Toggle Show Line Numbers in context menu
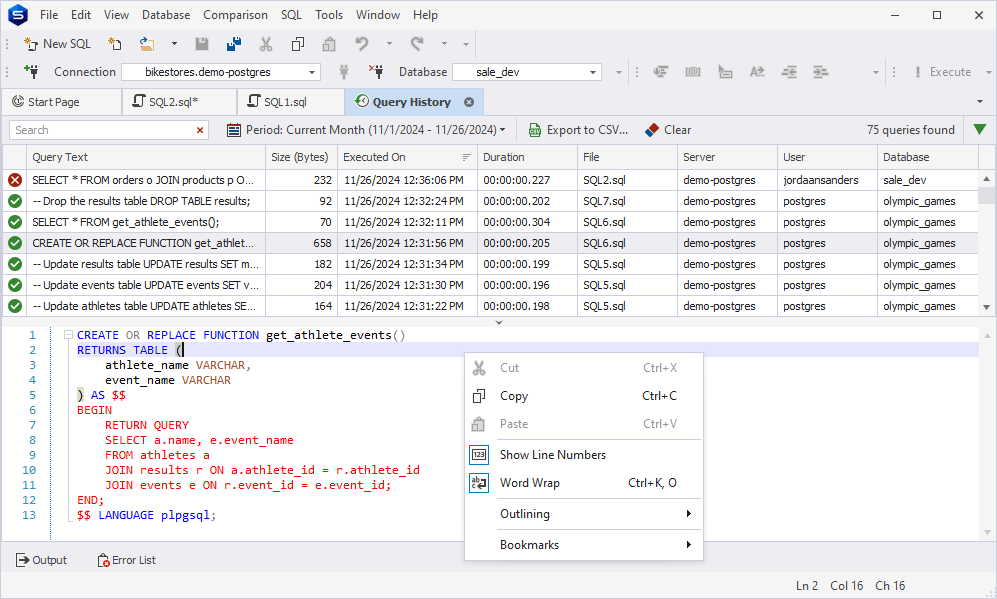 (584, 455)
